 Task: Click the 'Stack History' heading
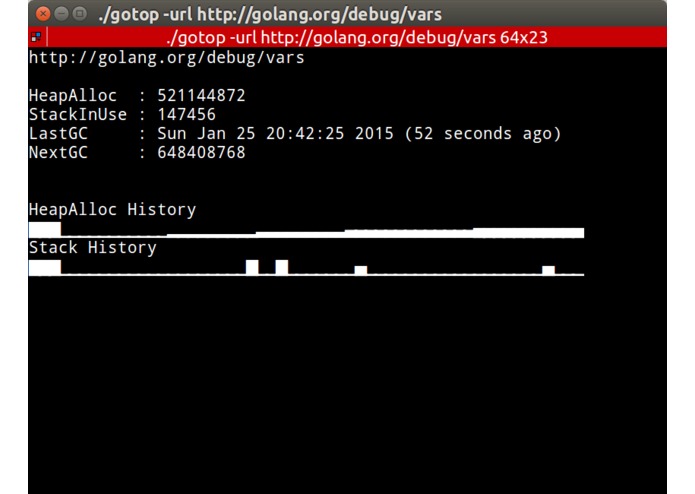point(93,247)
